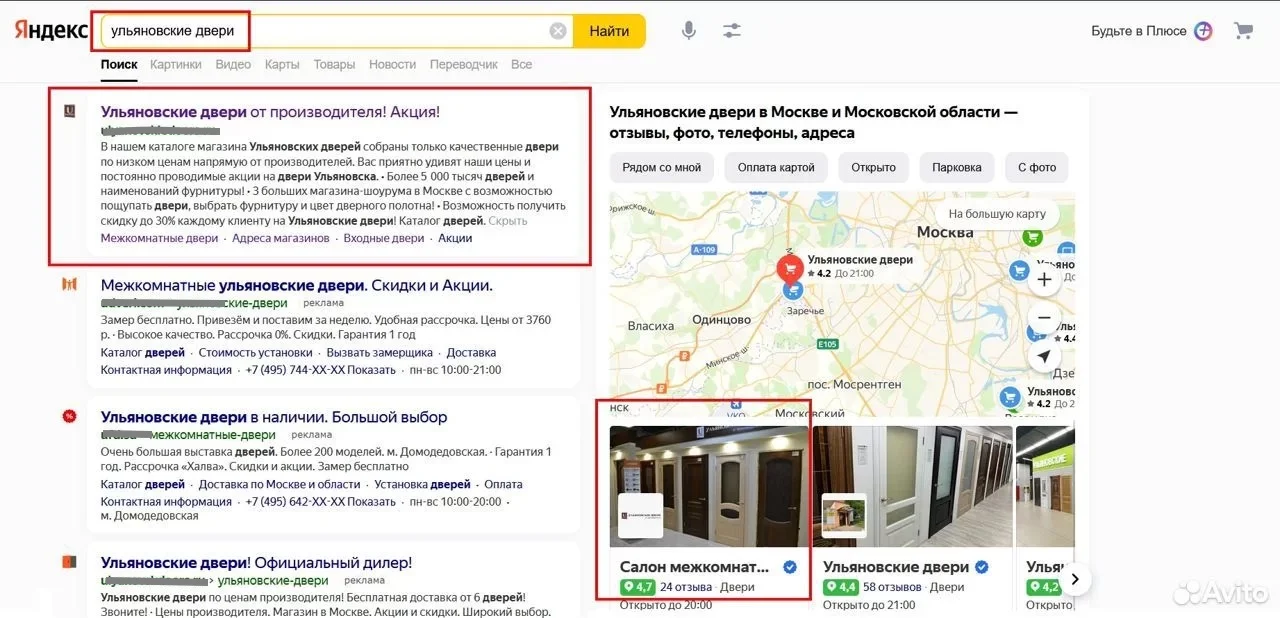Screen dimensions: 1280x618
Task: Show next organization cards with arrow
Action: click(1075, 578)
